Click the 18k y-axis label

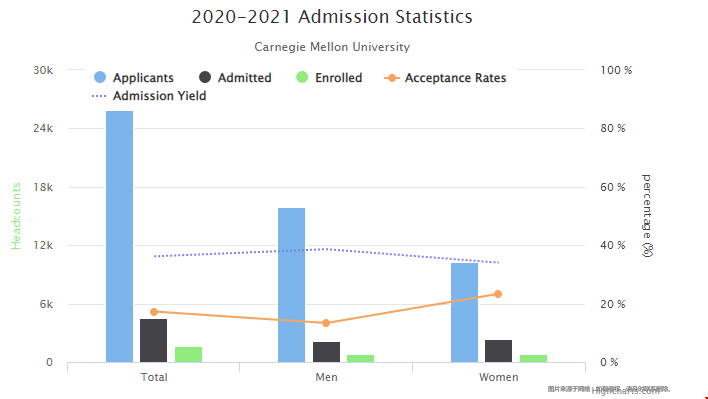tap(43, 187)
